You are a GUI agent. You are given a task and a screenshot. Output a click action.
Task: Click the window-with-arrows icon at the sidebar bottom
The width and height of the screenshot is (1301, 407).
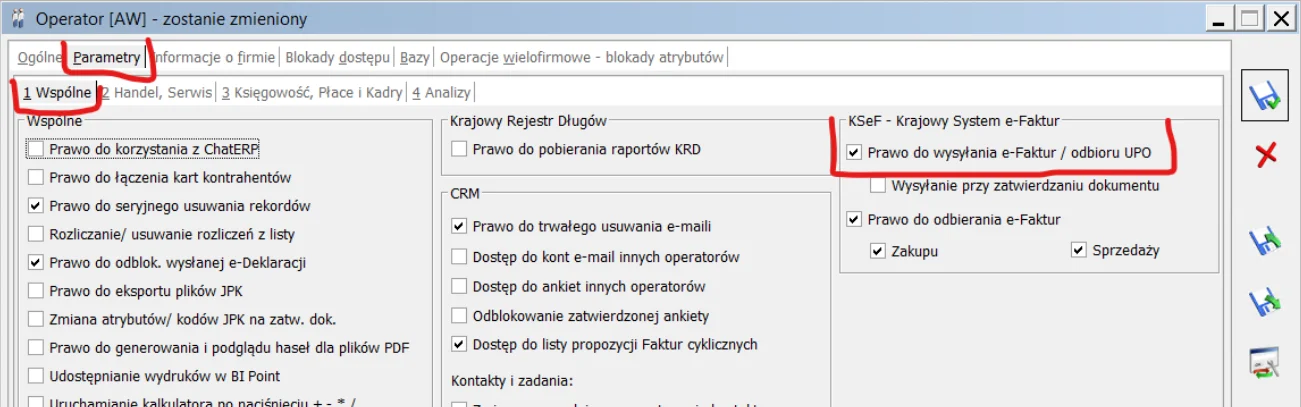pos(1266,362)
